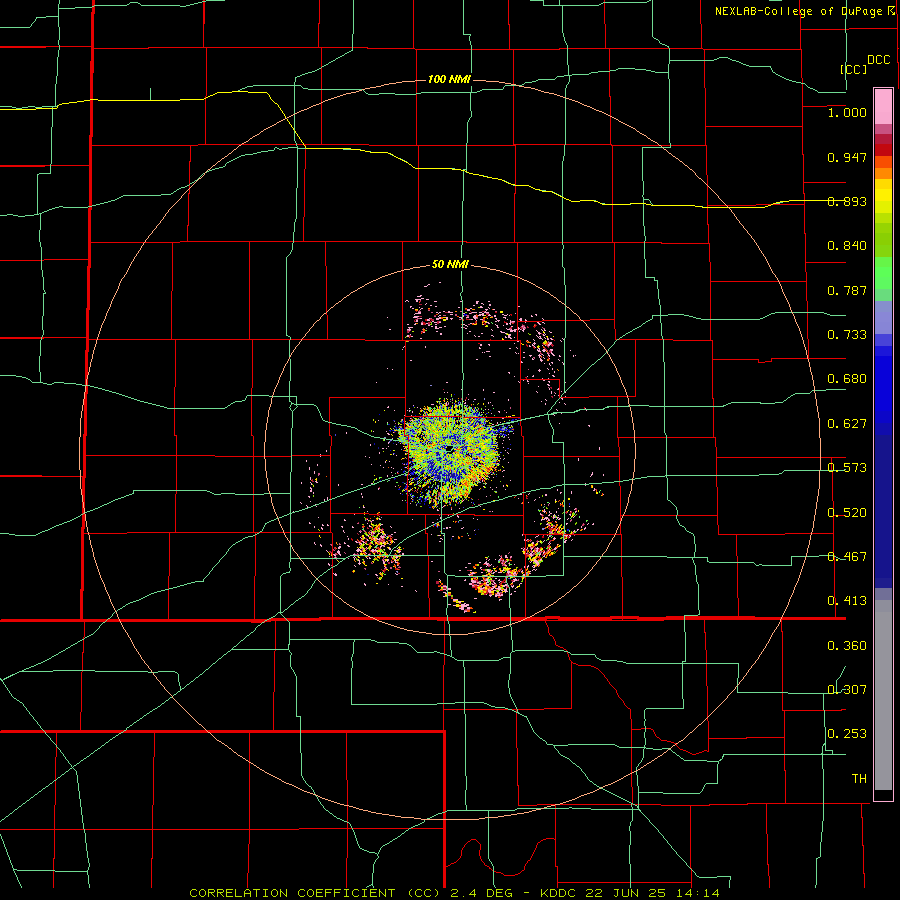
Task: Select the 0.680 scale value
Action: click(x=847, y=379)
